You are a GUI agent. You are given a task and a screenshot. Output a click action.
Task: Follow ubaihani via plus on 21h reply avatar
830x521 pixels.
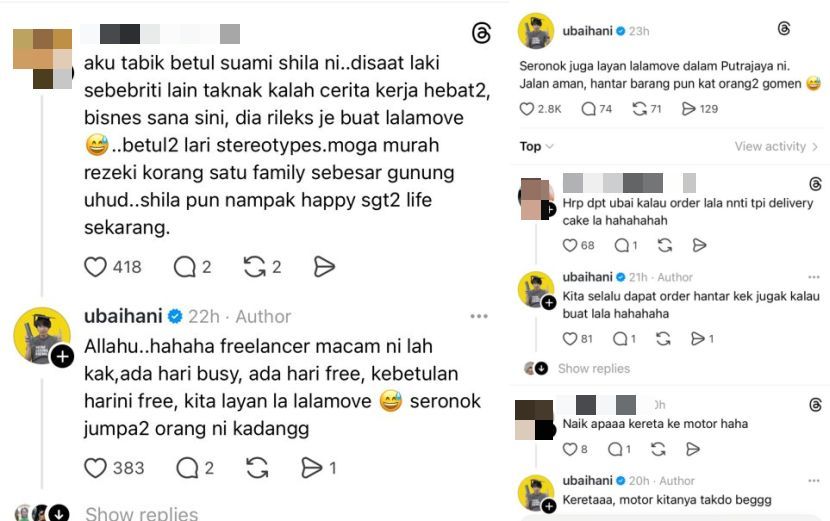pyautogui.click(x=549, y=302)
